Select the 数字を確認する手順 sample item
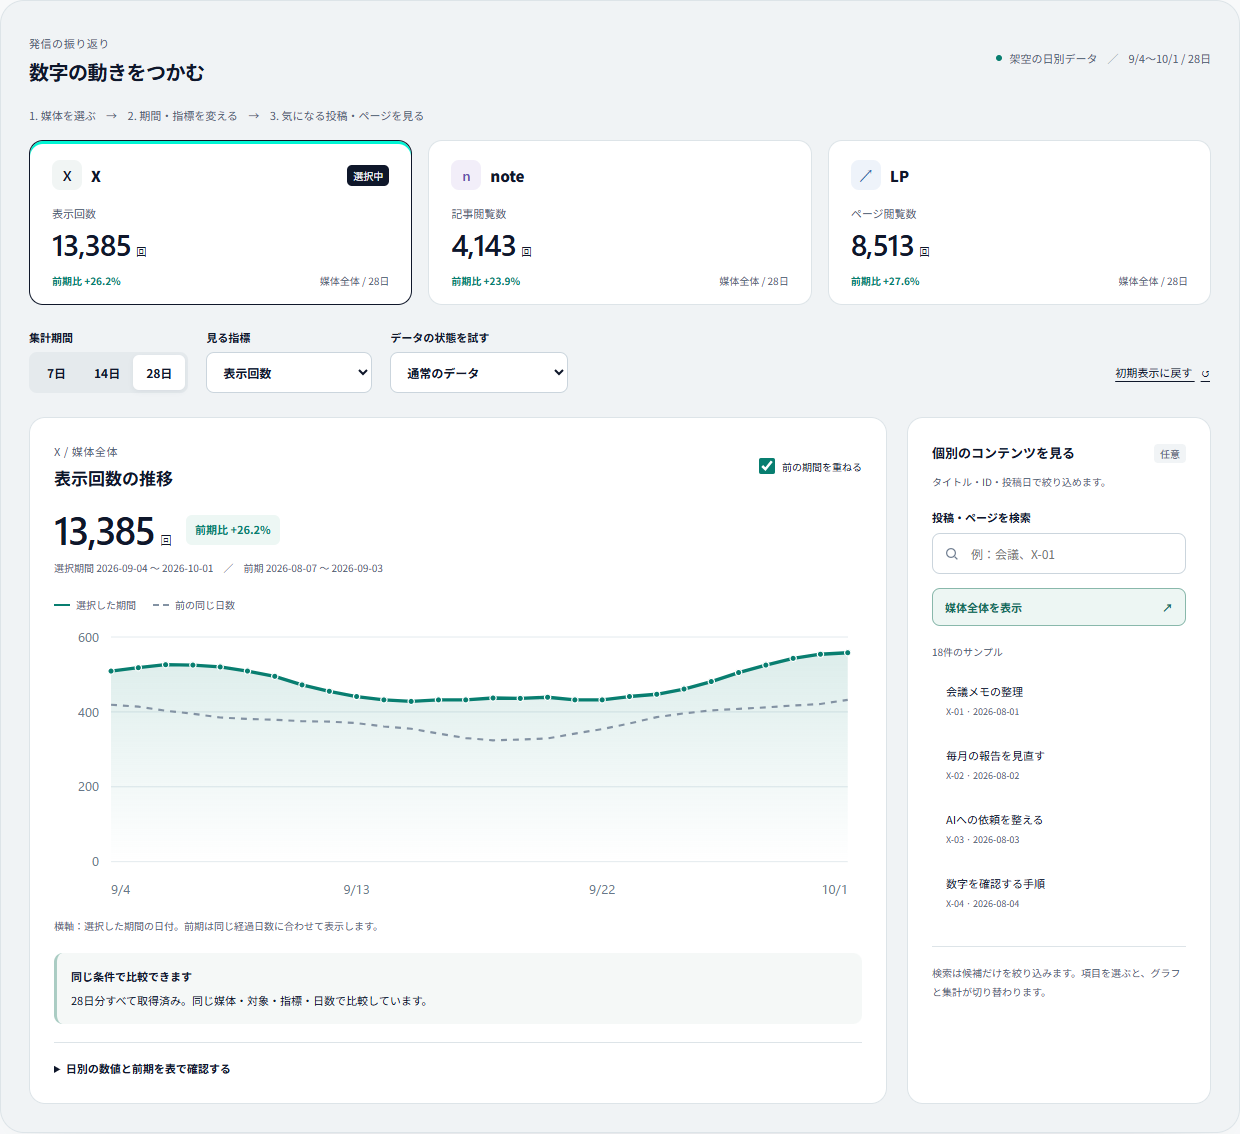Screen dimensions: 1240x1134 [x=1059, y=892]
